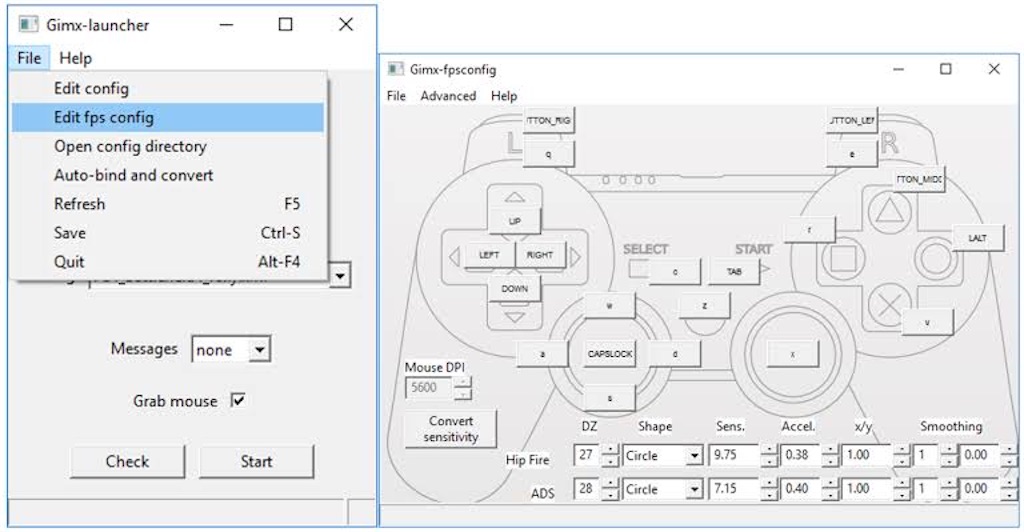The image size is (1024, 532).
Task: Increase the ADS x/y value with up arrow
Action: pyautogui.click(x=902, y=484)
